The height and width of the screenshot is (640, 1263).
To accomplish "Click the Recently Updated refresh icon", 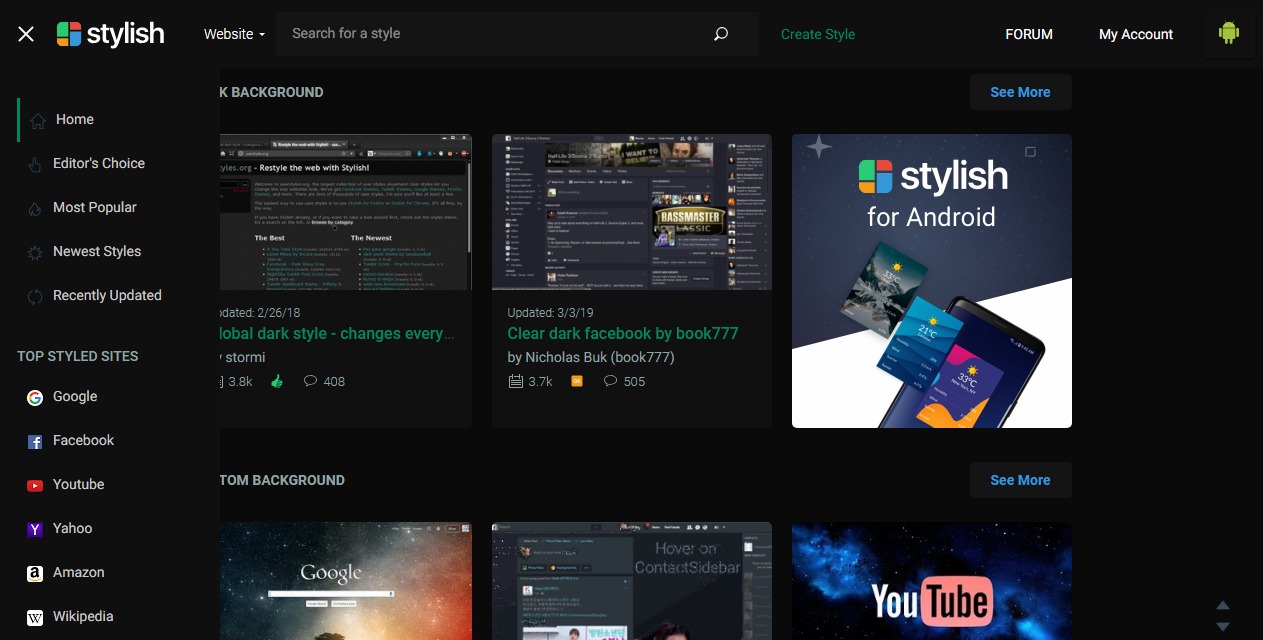I will point(35,296).
